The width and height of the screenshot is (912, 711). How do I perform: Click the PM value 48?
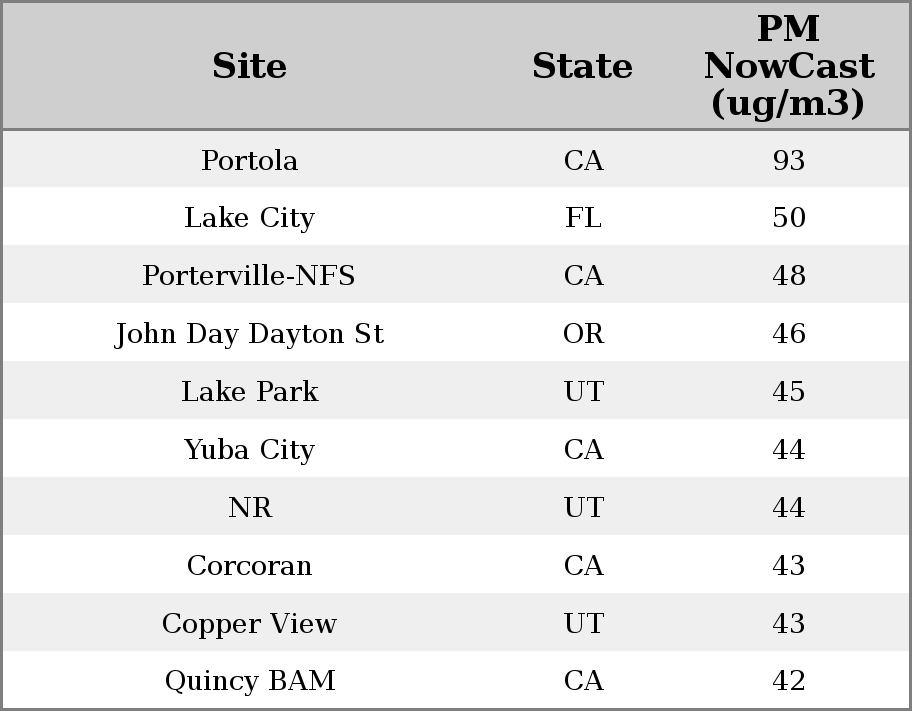tap(788, 276)
